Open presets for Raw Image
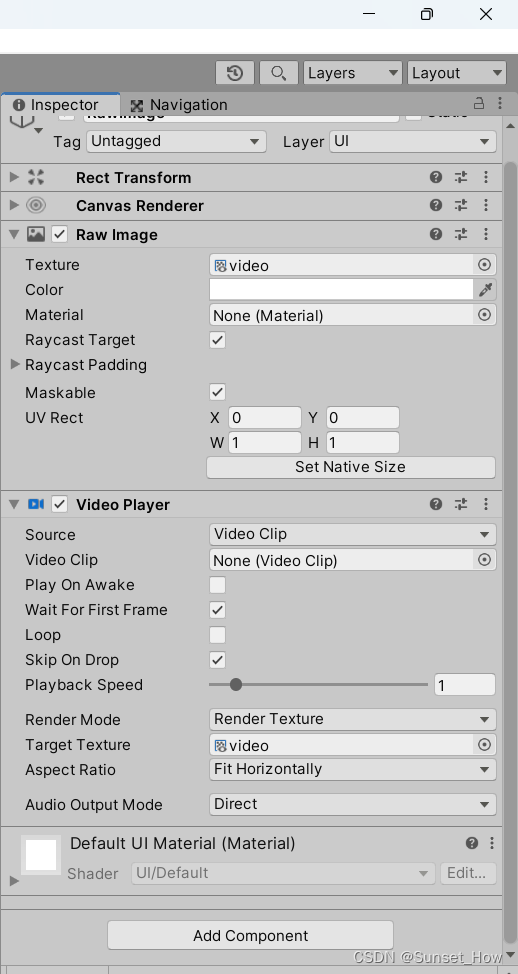This screenshot has width=518, height=974. coord(461,234)
